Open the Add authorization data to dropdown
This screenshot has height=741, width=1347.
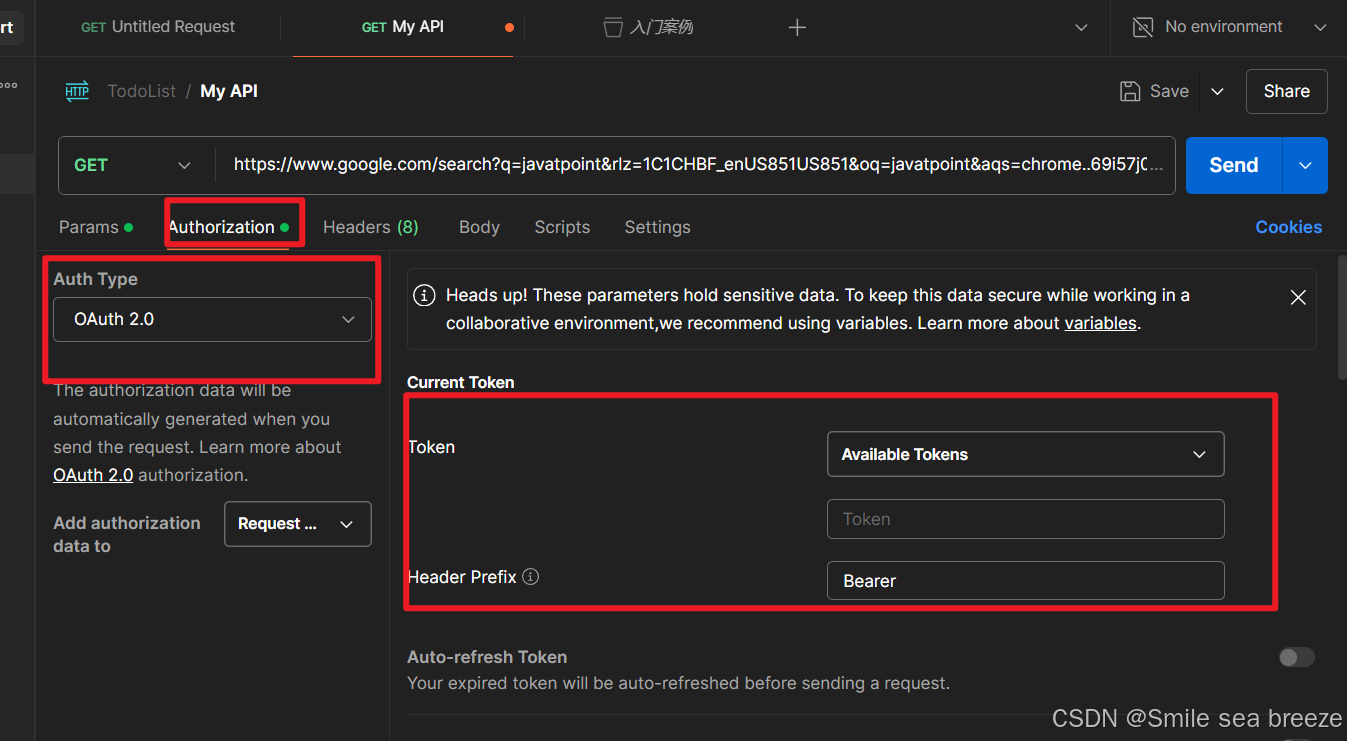(297, 523)
